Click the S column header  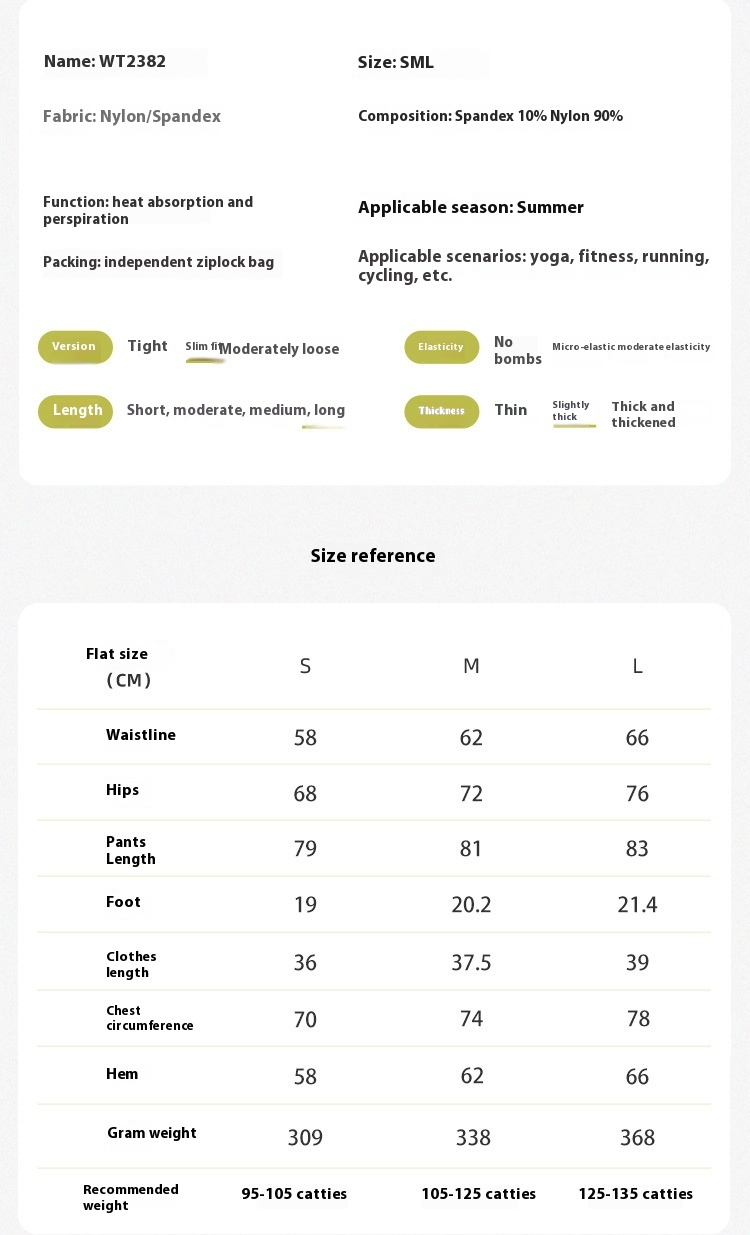click(305, 666)
